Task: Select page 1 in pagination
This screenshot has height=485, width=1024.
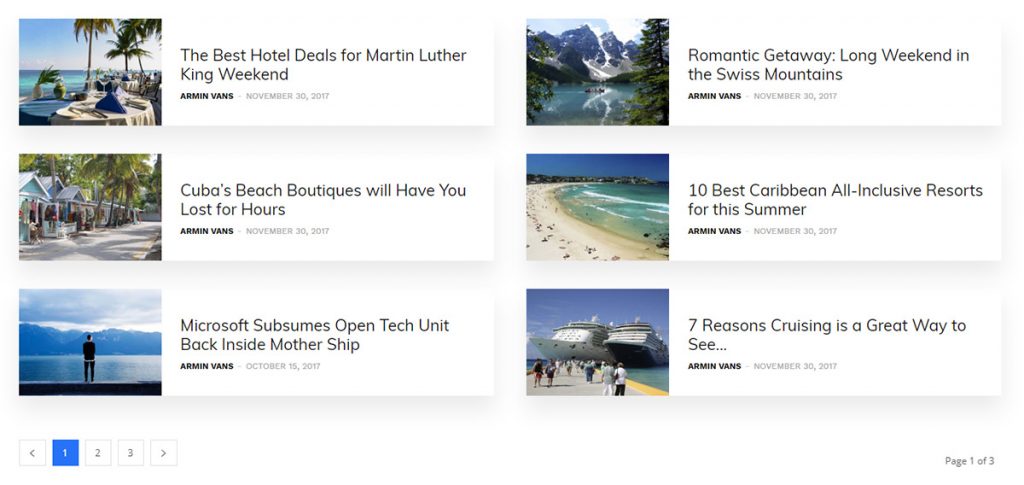Action: tap(65, 453)
